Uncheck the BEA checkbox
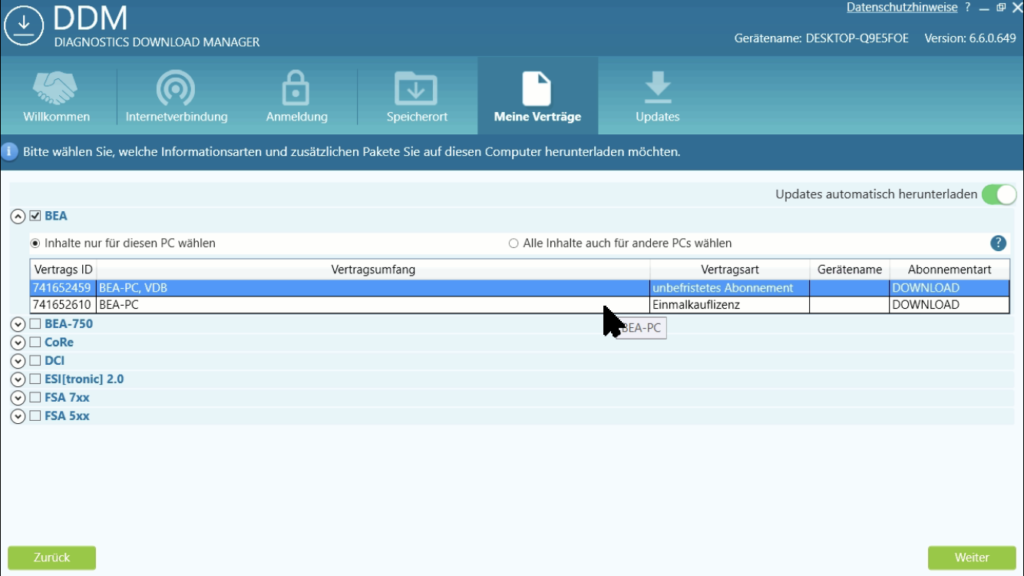The width and height of the screenshot is (1024, 576). [x=35, y=216]
